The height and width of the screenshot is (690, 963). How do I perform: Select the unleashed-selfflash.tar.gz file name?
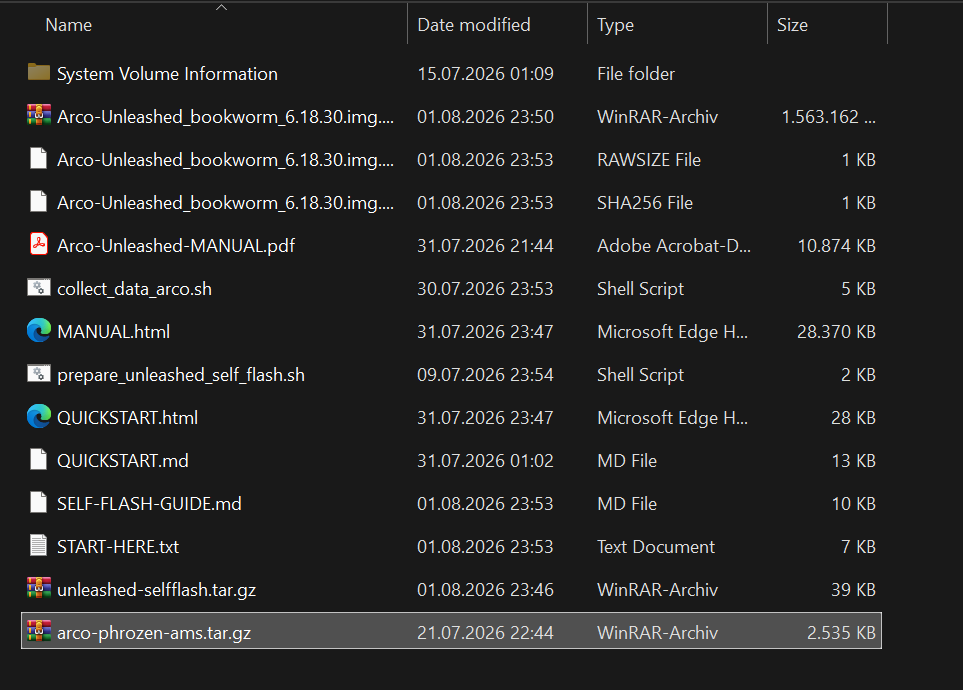(x=157, y=590)
